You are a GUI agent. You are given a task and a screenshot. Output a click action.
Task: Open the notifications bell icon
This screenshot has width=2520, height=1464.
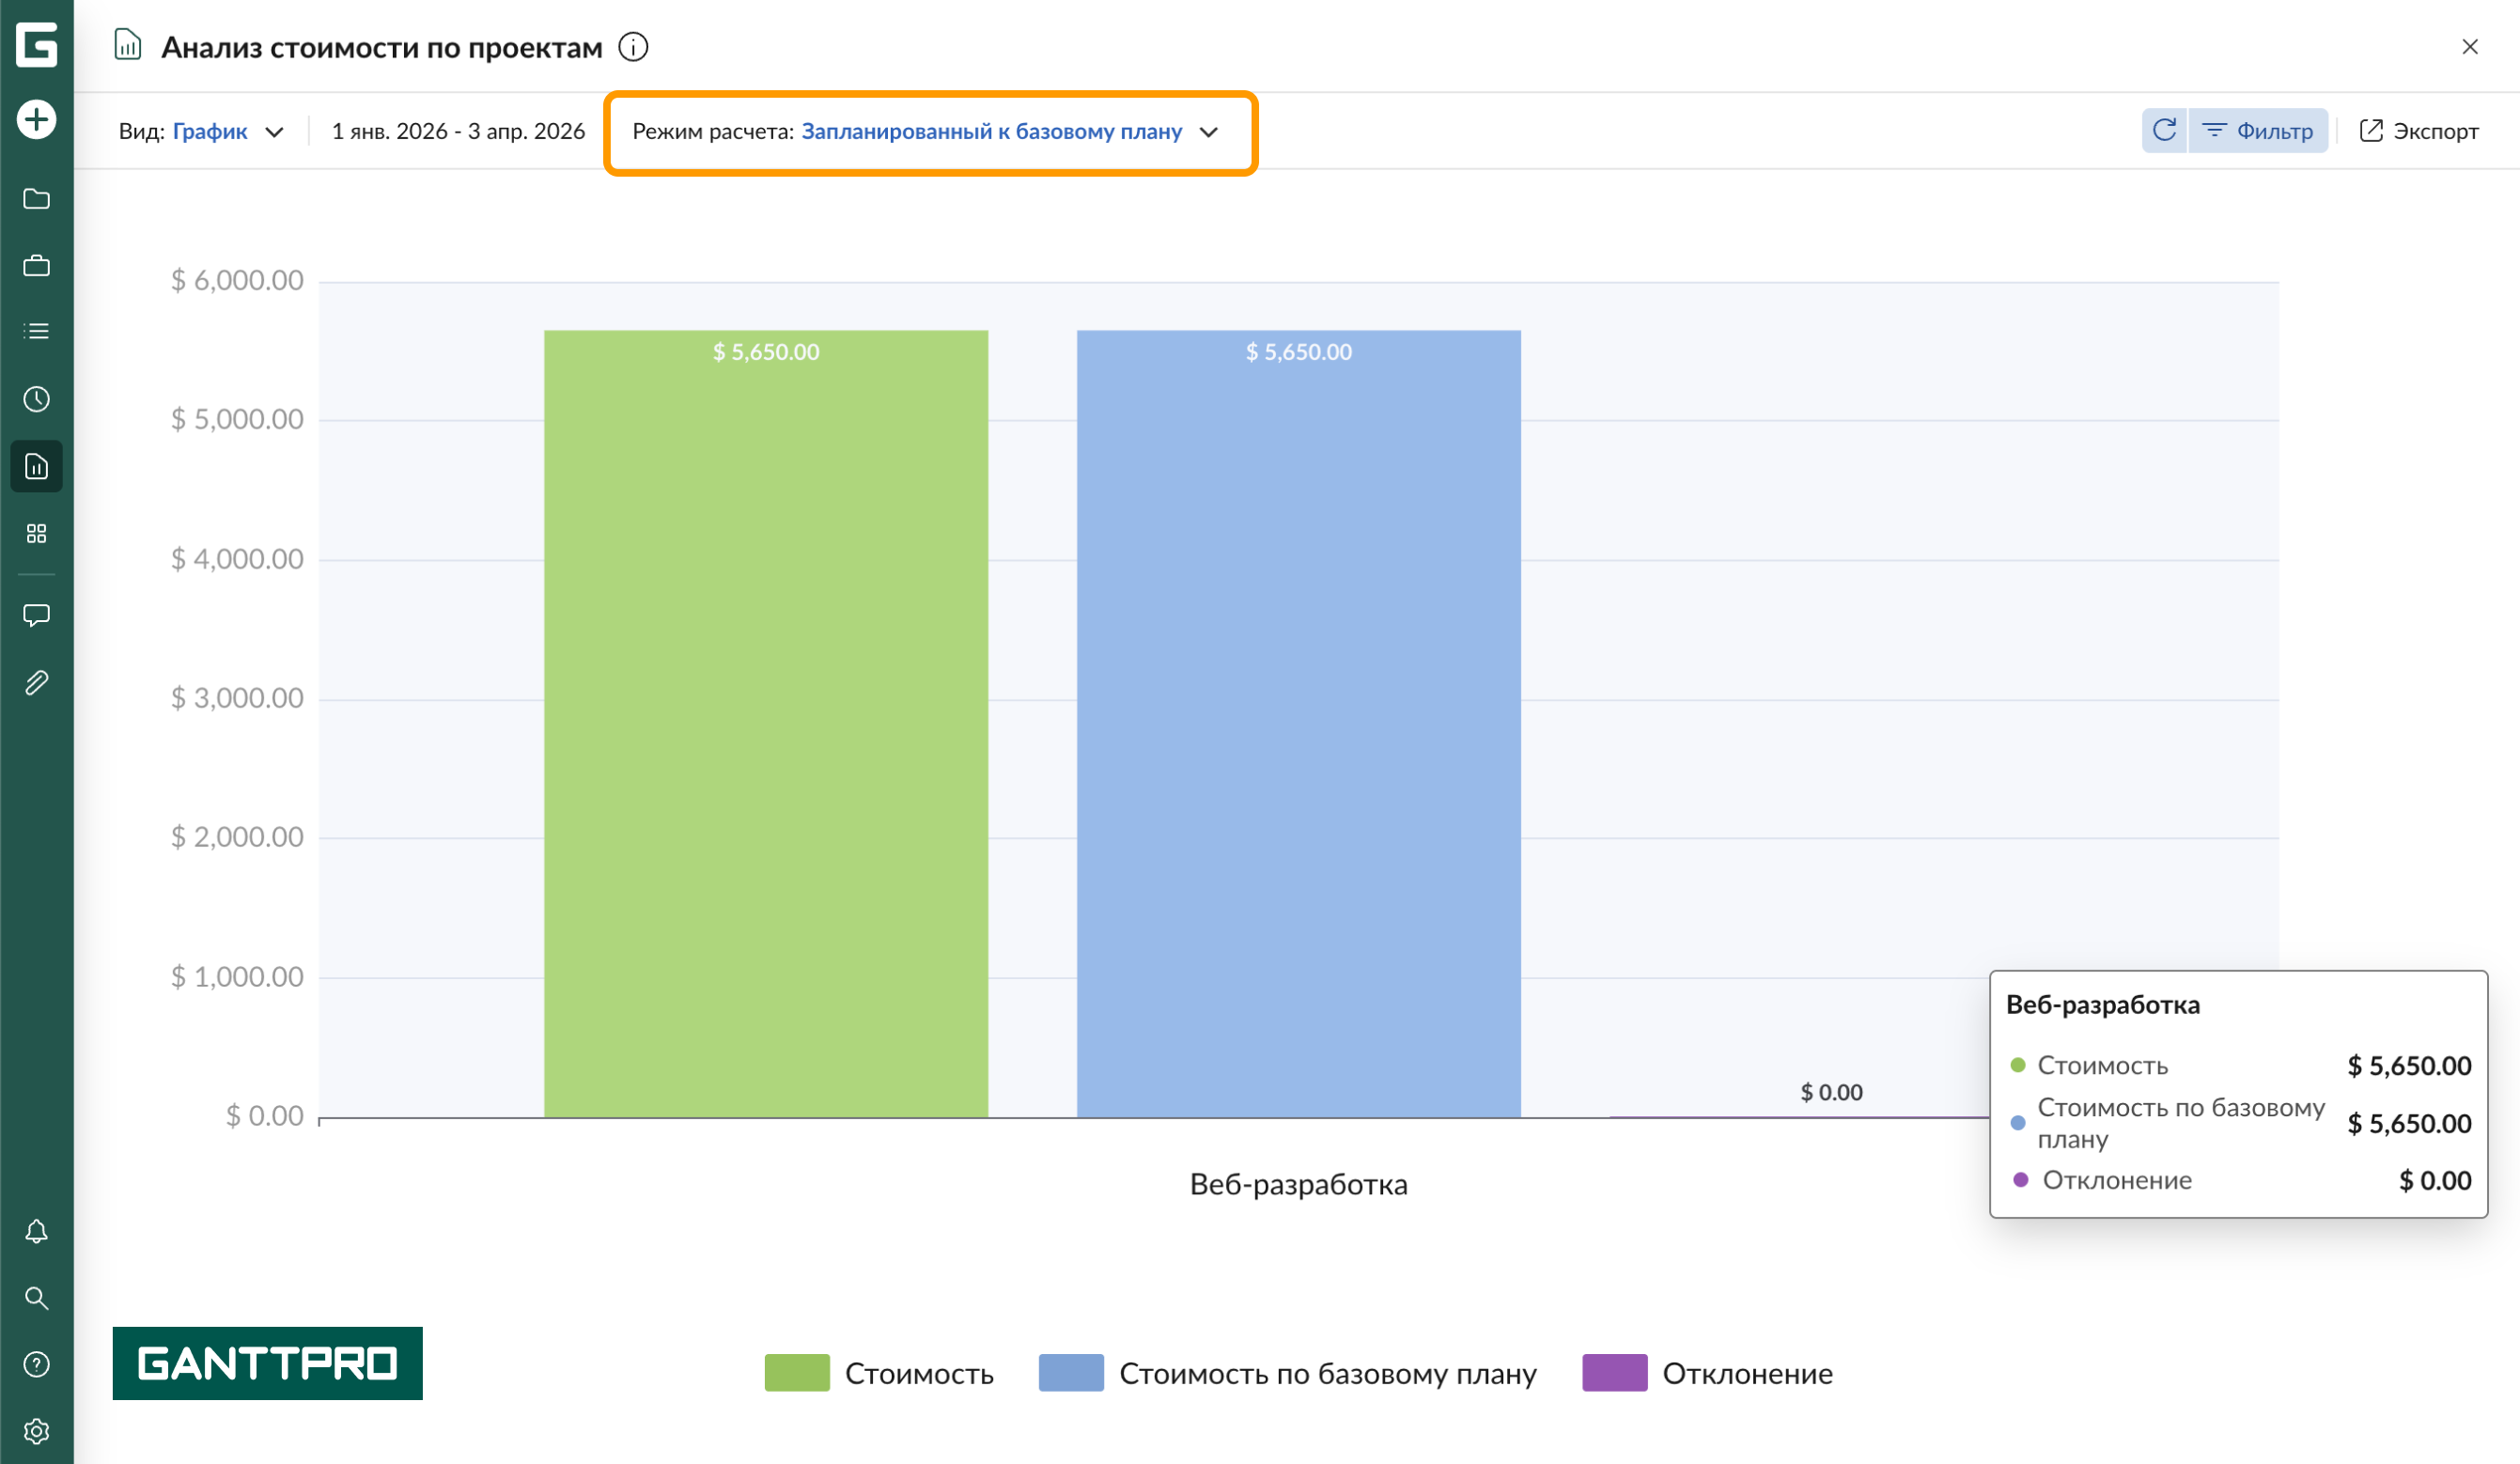click(x=36, y=1231)
